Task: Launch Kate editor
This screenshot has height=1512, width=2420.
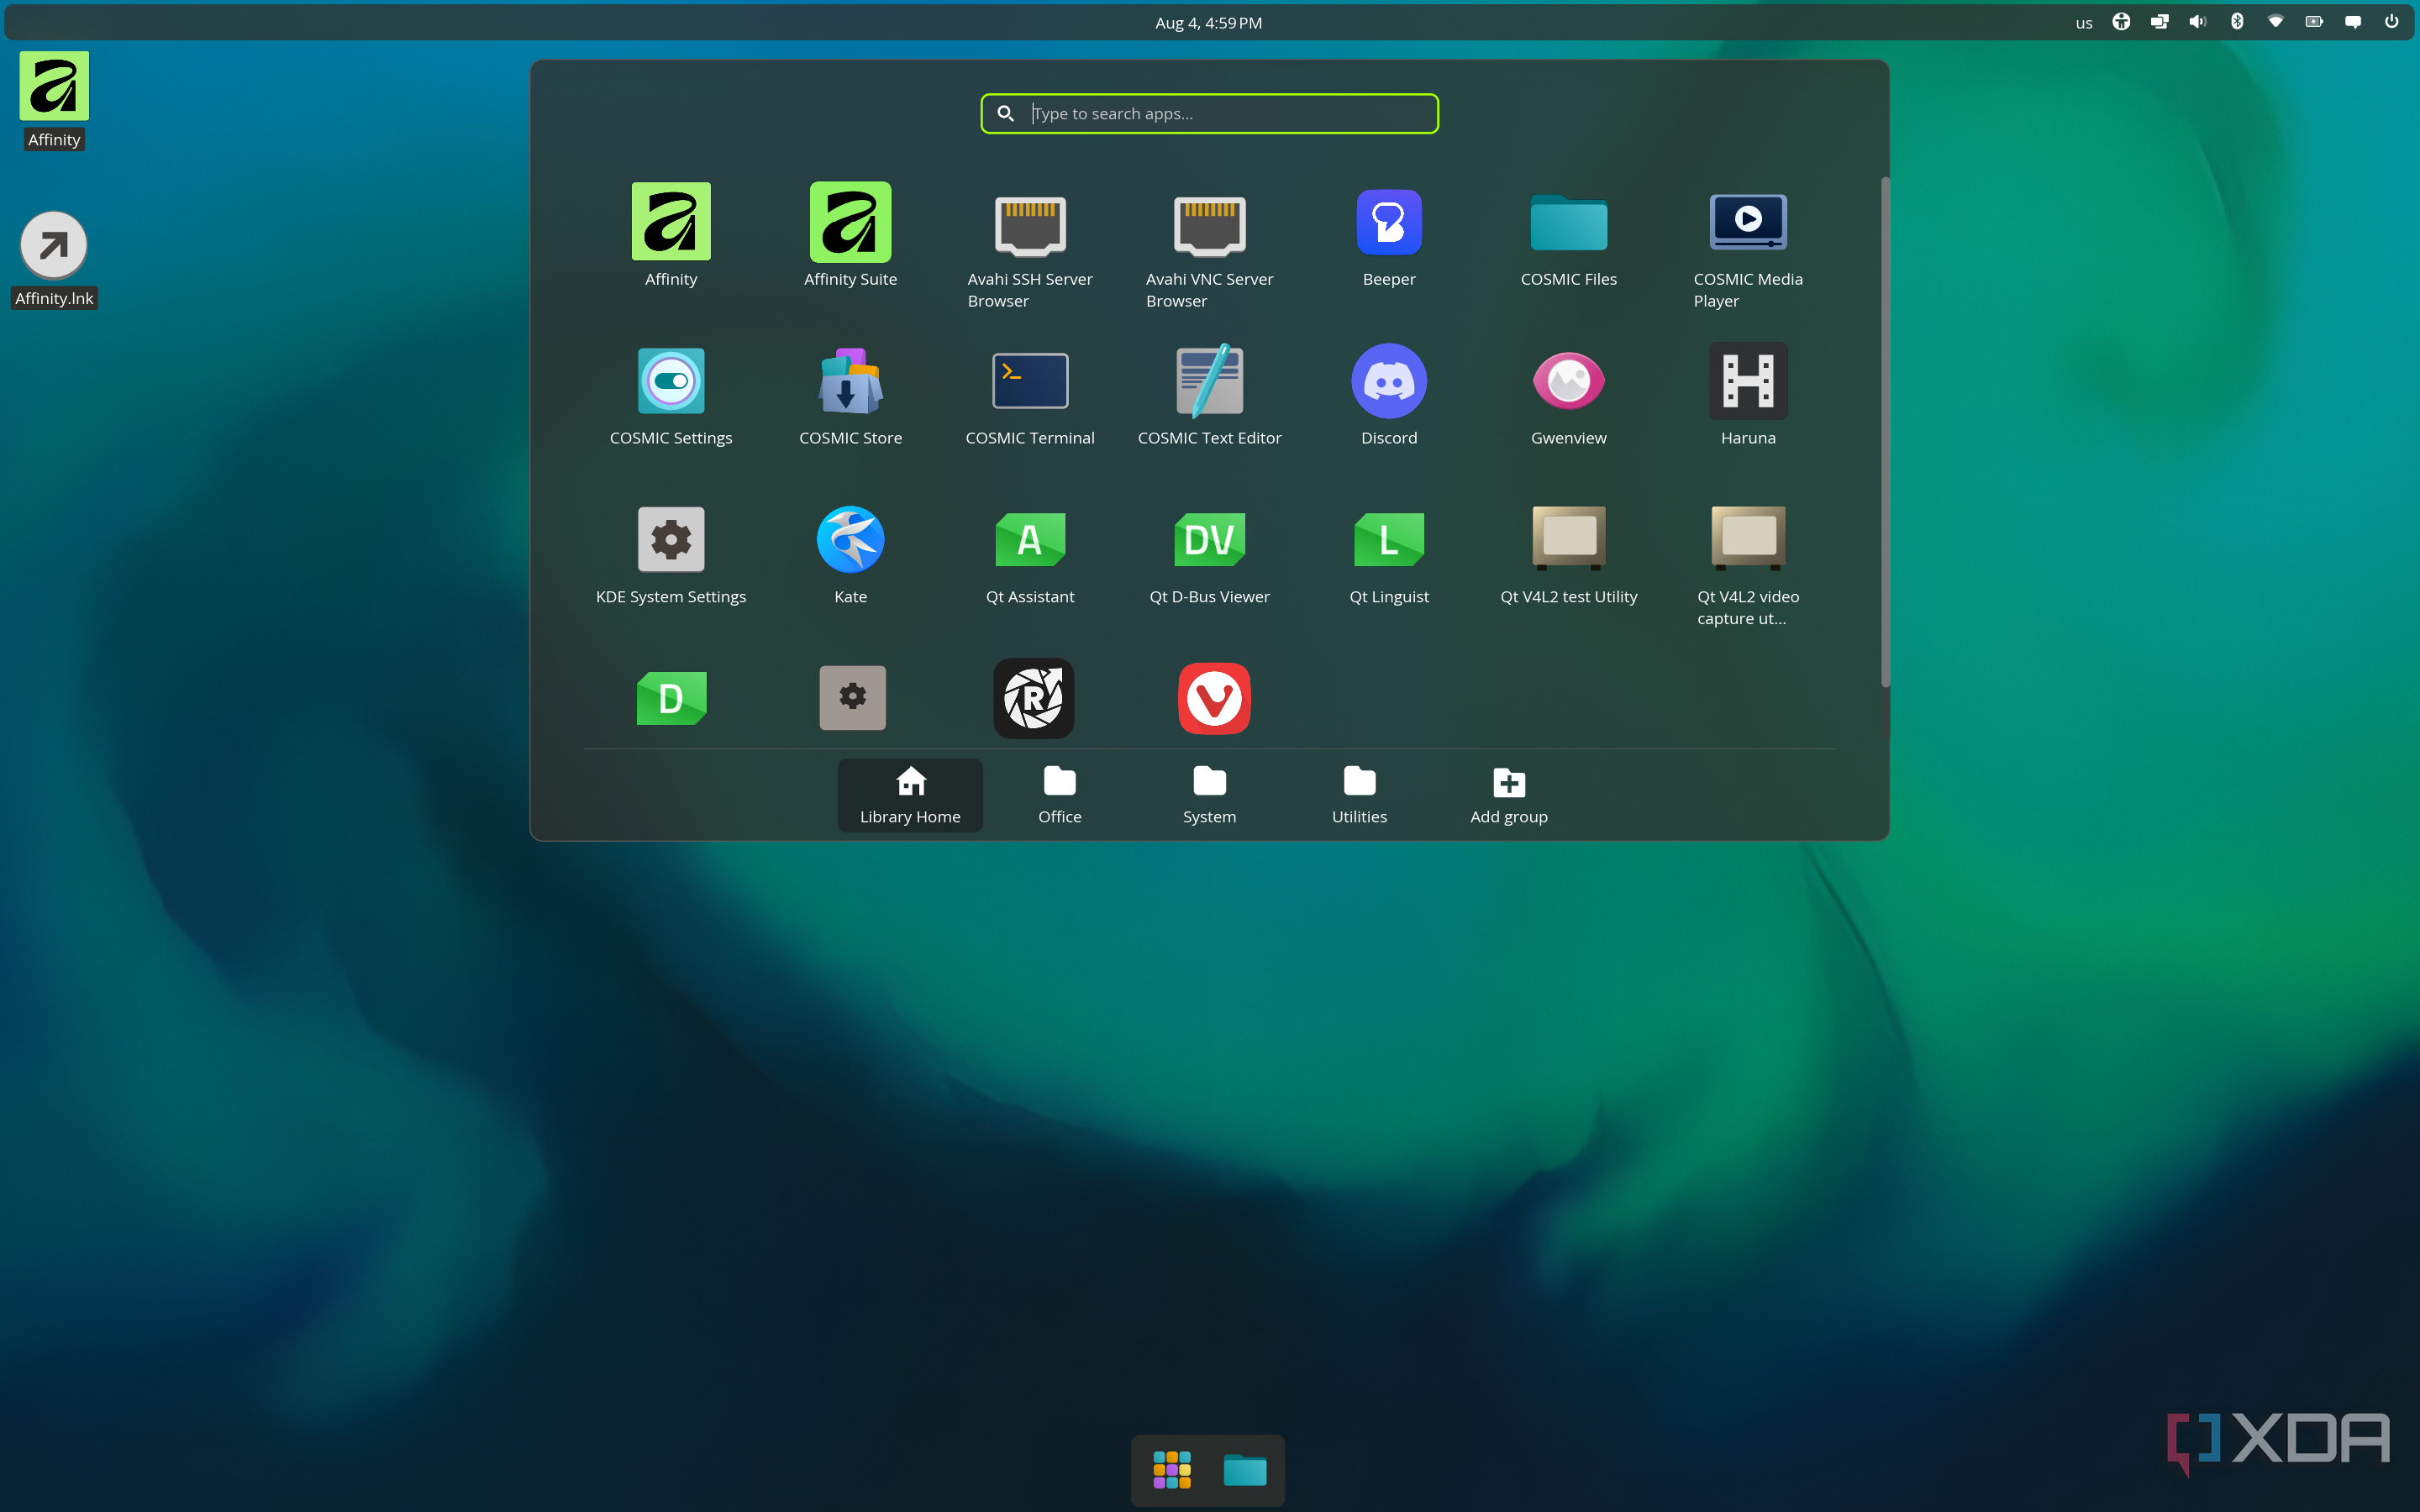Action: 850,554
